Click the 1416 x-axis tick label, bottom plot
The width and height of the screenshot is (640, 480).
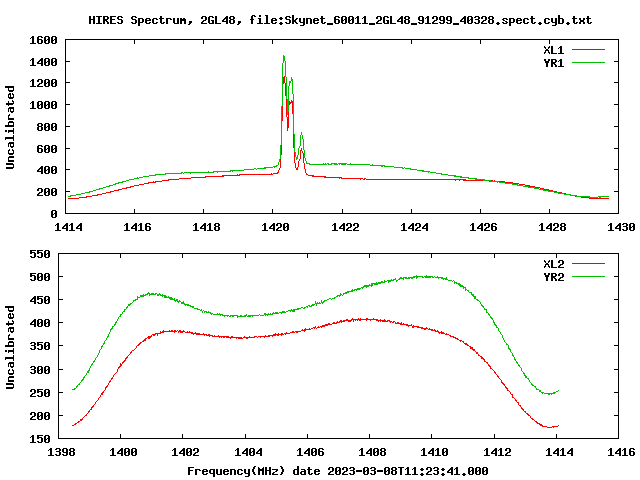point(621,452)
